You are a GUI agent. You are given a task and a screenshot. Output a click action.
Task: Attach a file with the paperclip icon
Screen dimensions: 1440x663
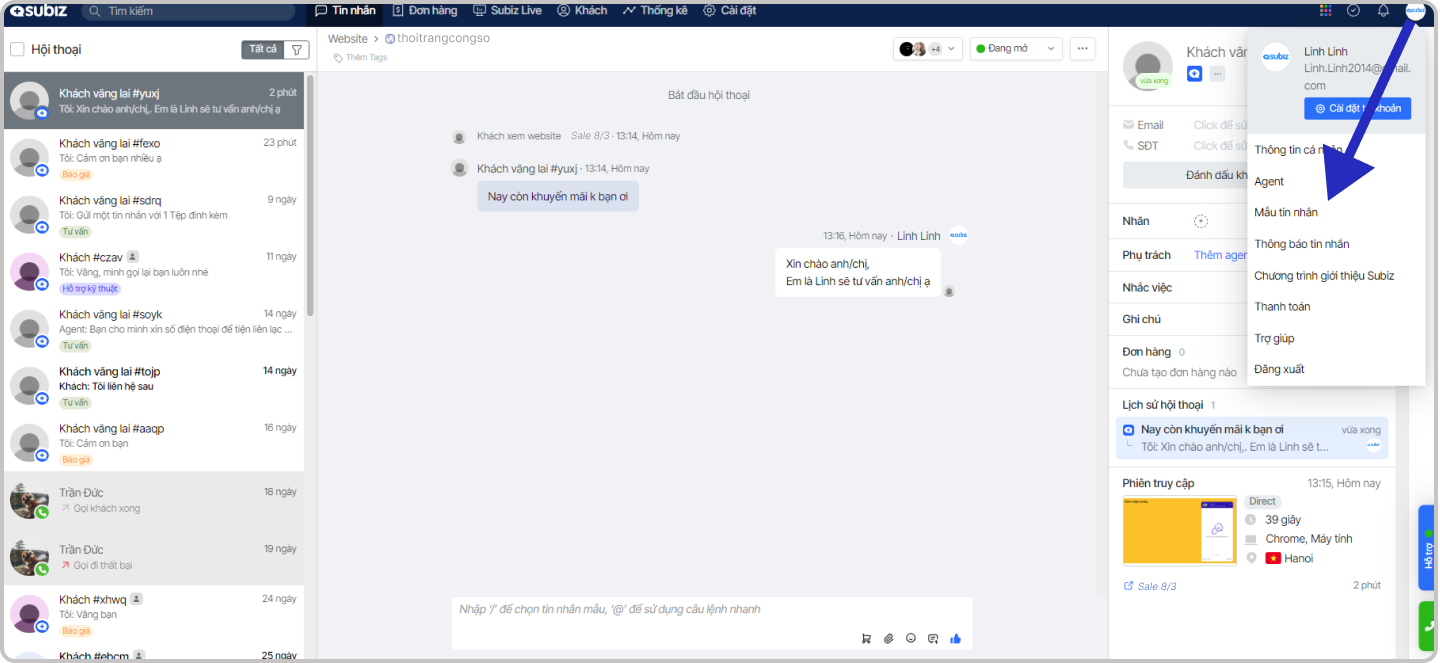coord(888,639)
